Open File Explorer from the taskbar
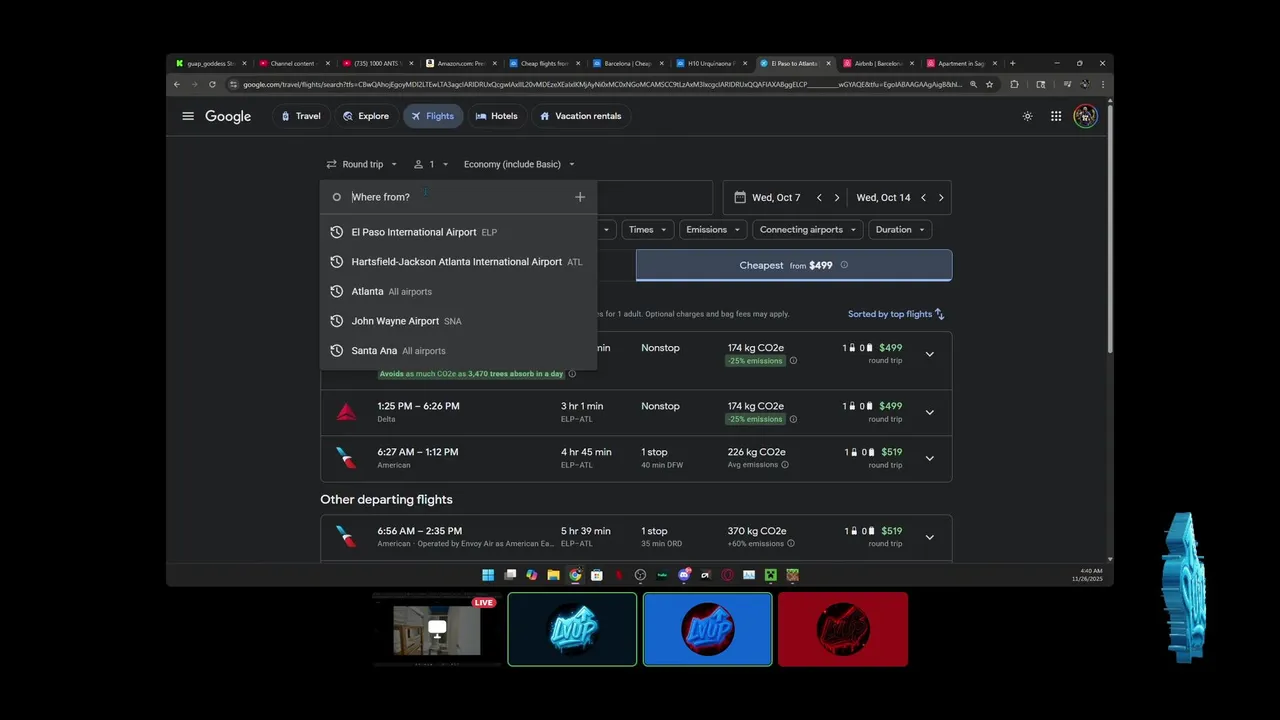This screenshot has width=1280, height=720. click(x=553, y=575)
